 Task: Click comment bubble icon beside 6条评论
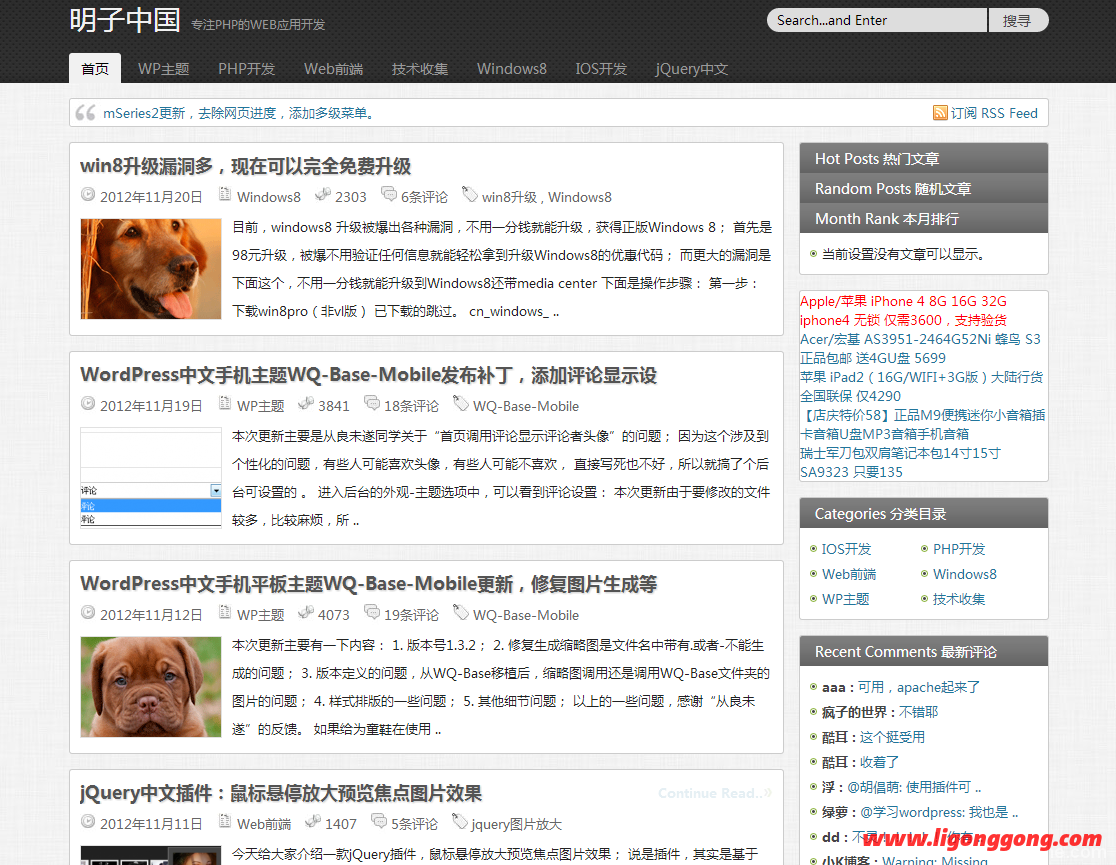click(x=389, y=194)
